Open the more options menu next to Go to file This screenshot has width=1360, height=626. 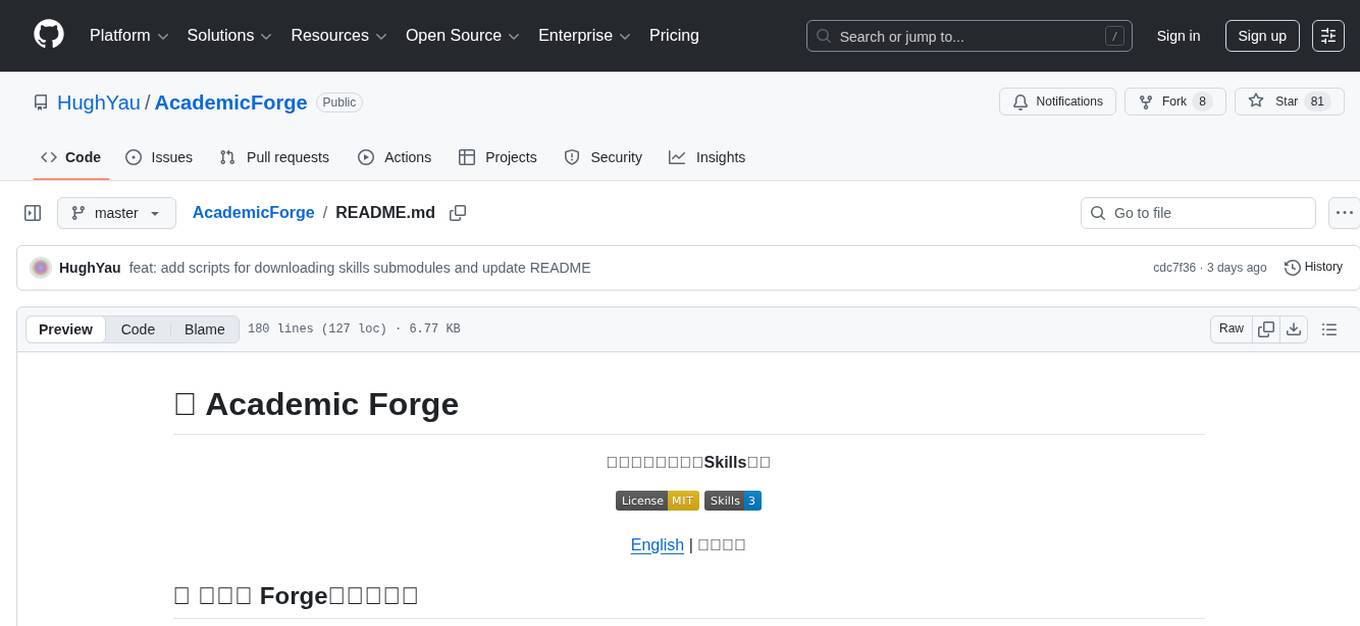tap(1344, 212)
